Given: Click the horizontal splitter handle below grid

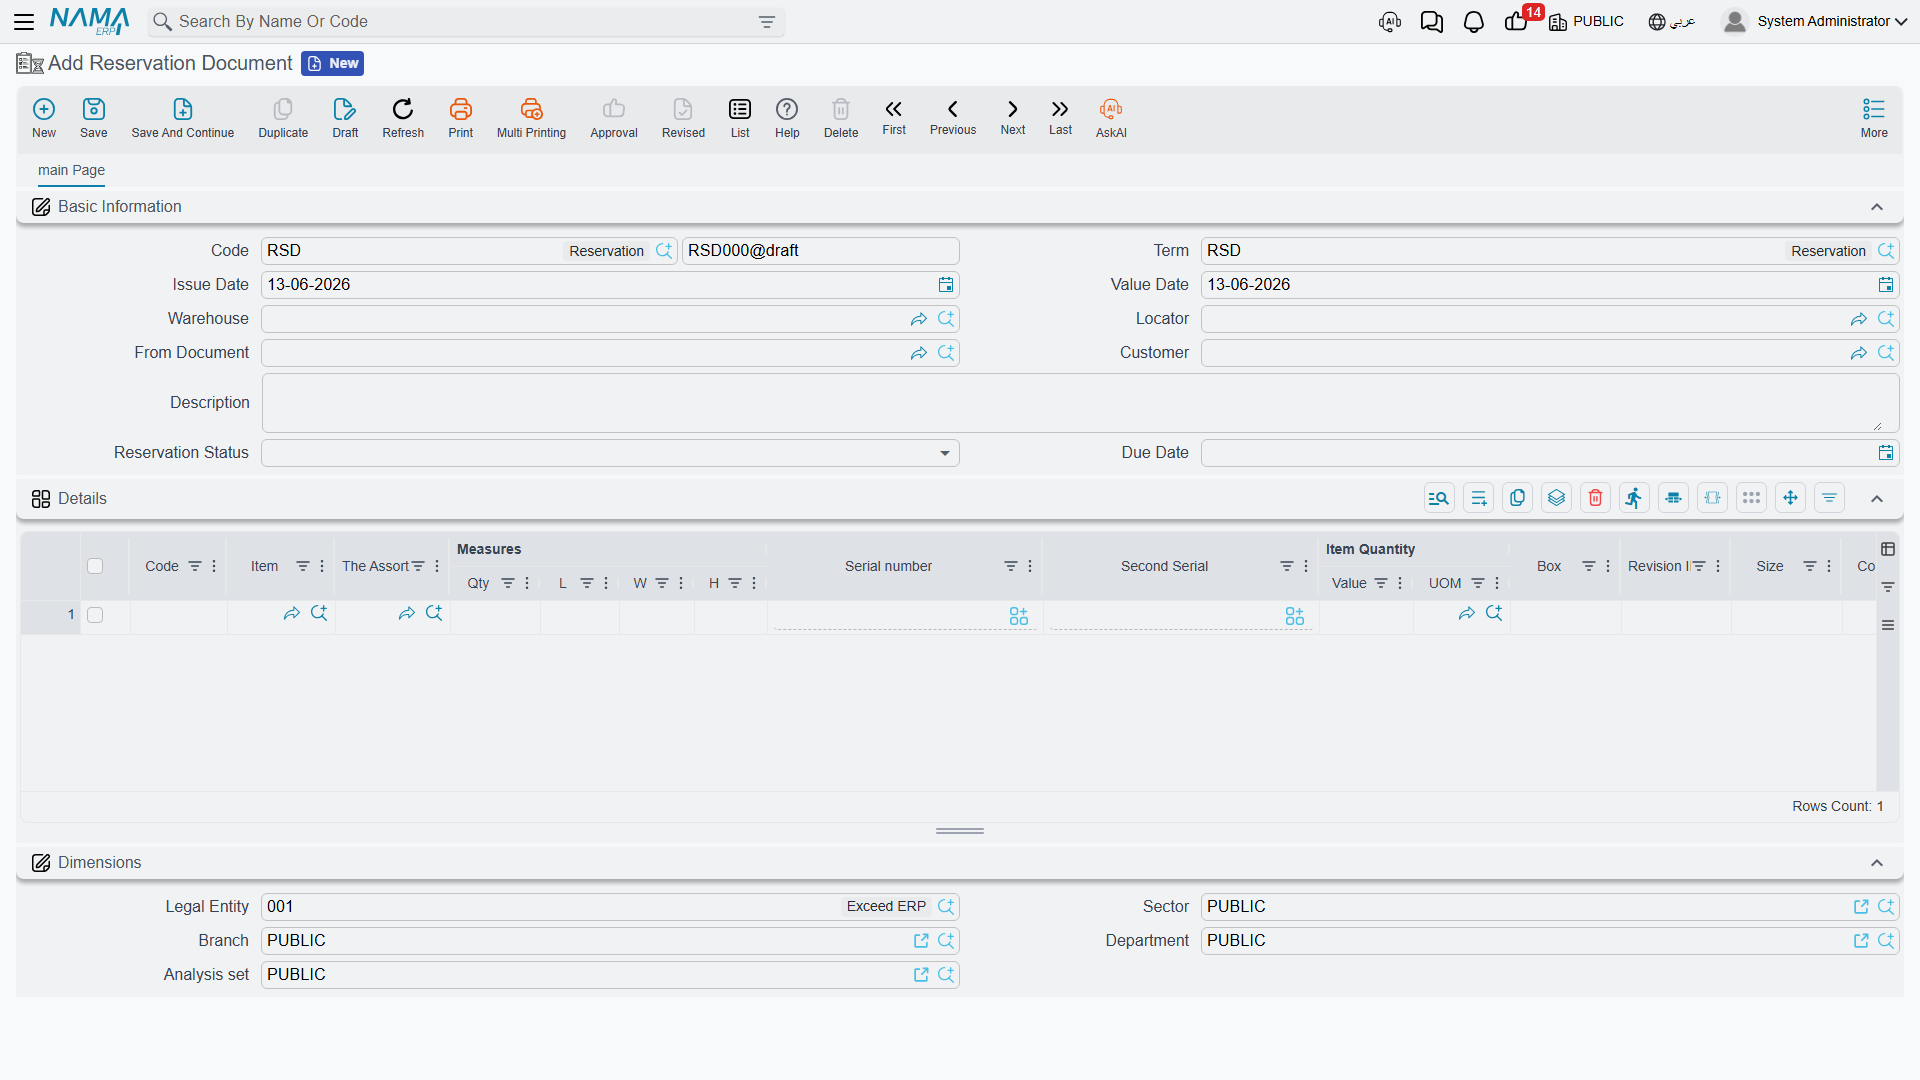Looking at the screenshot, I should pos(960,831).
